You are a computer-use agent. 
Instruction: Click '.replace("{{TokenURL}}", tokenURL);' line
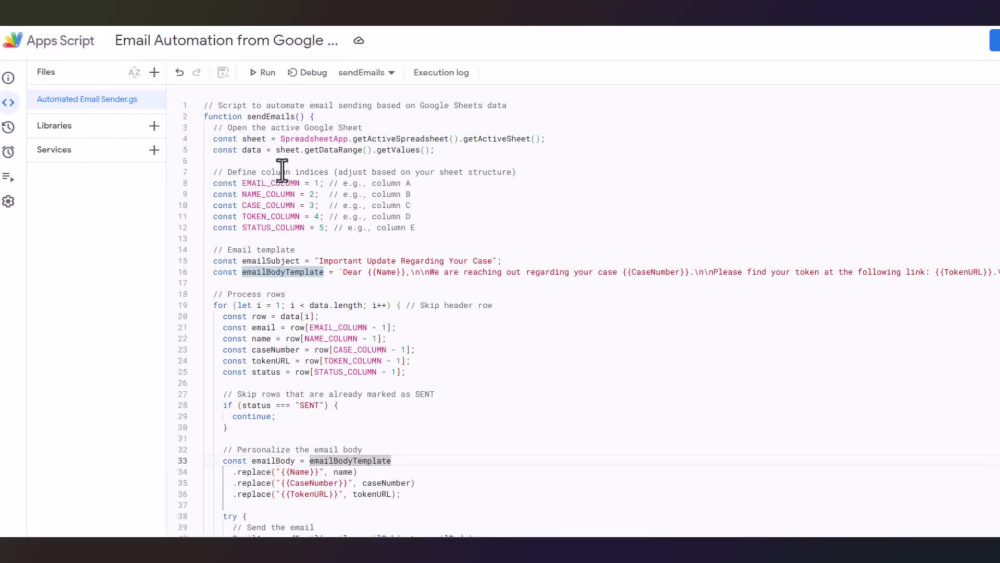(x=316, y=494)
